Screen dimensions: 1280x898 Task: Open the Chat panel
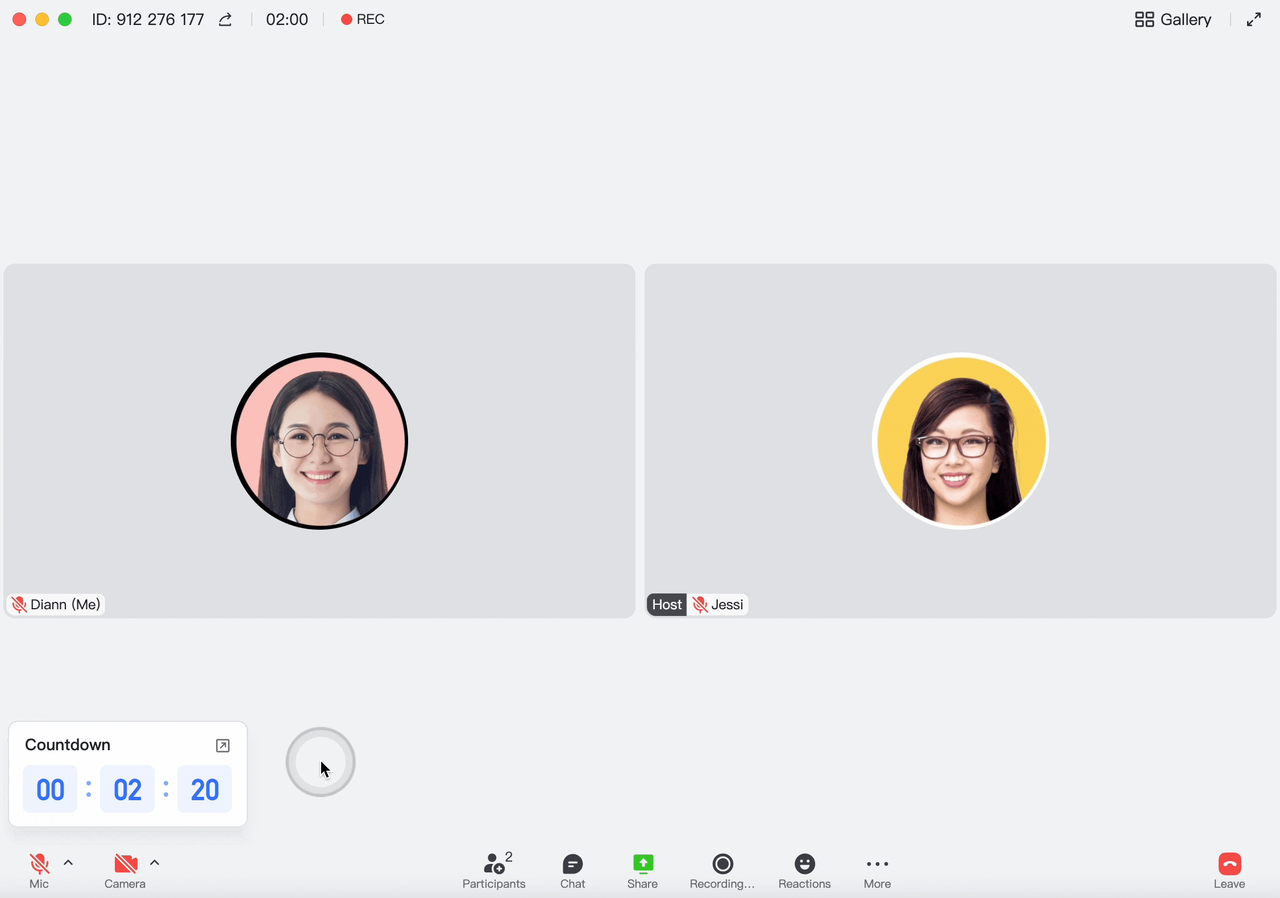(572, 869)
